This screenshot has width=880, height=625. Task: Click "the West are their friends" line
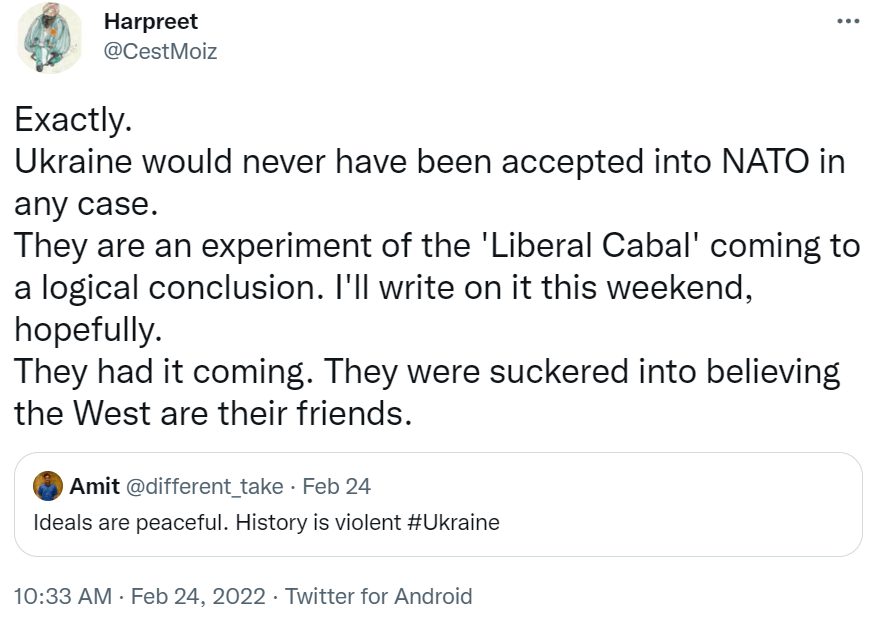212,413
